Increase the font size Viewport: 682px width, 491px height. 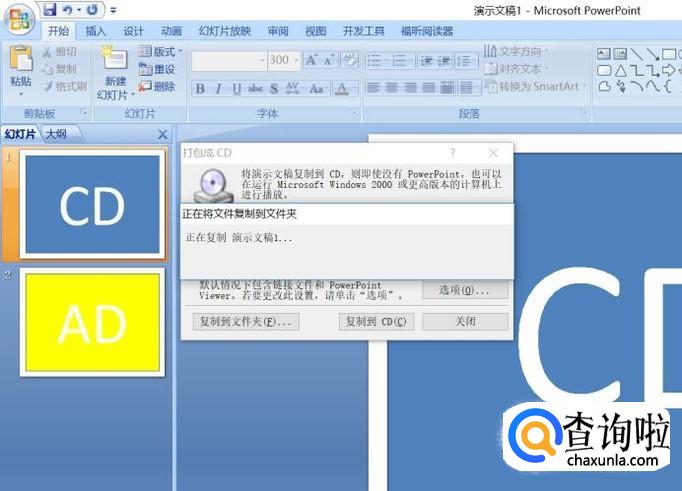(311, 60)
